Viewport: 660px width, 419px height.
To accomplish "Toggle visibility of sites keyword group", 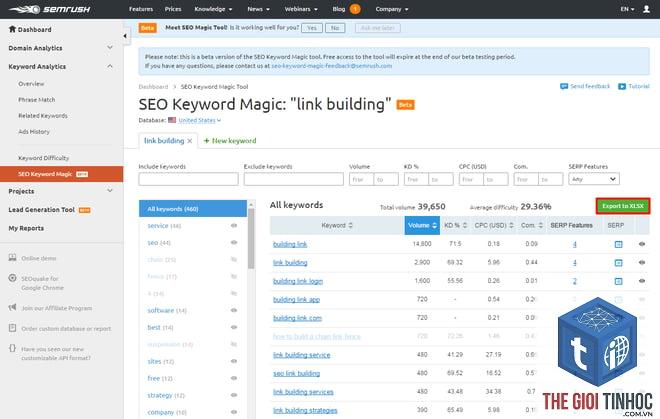I will point(234,361).
